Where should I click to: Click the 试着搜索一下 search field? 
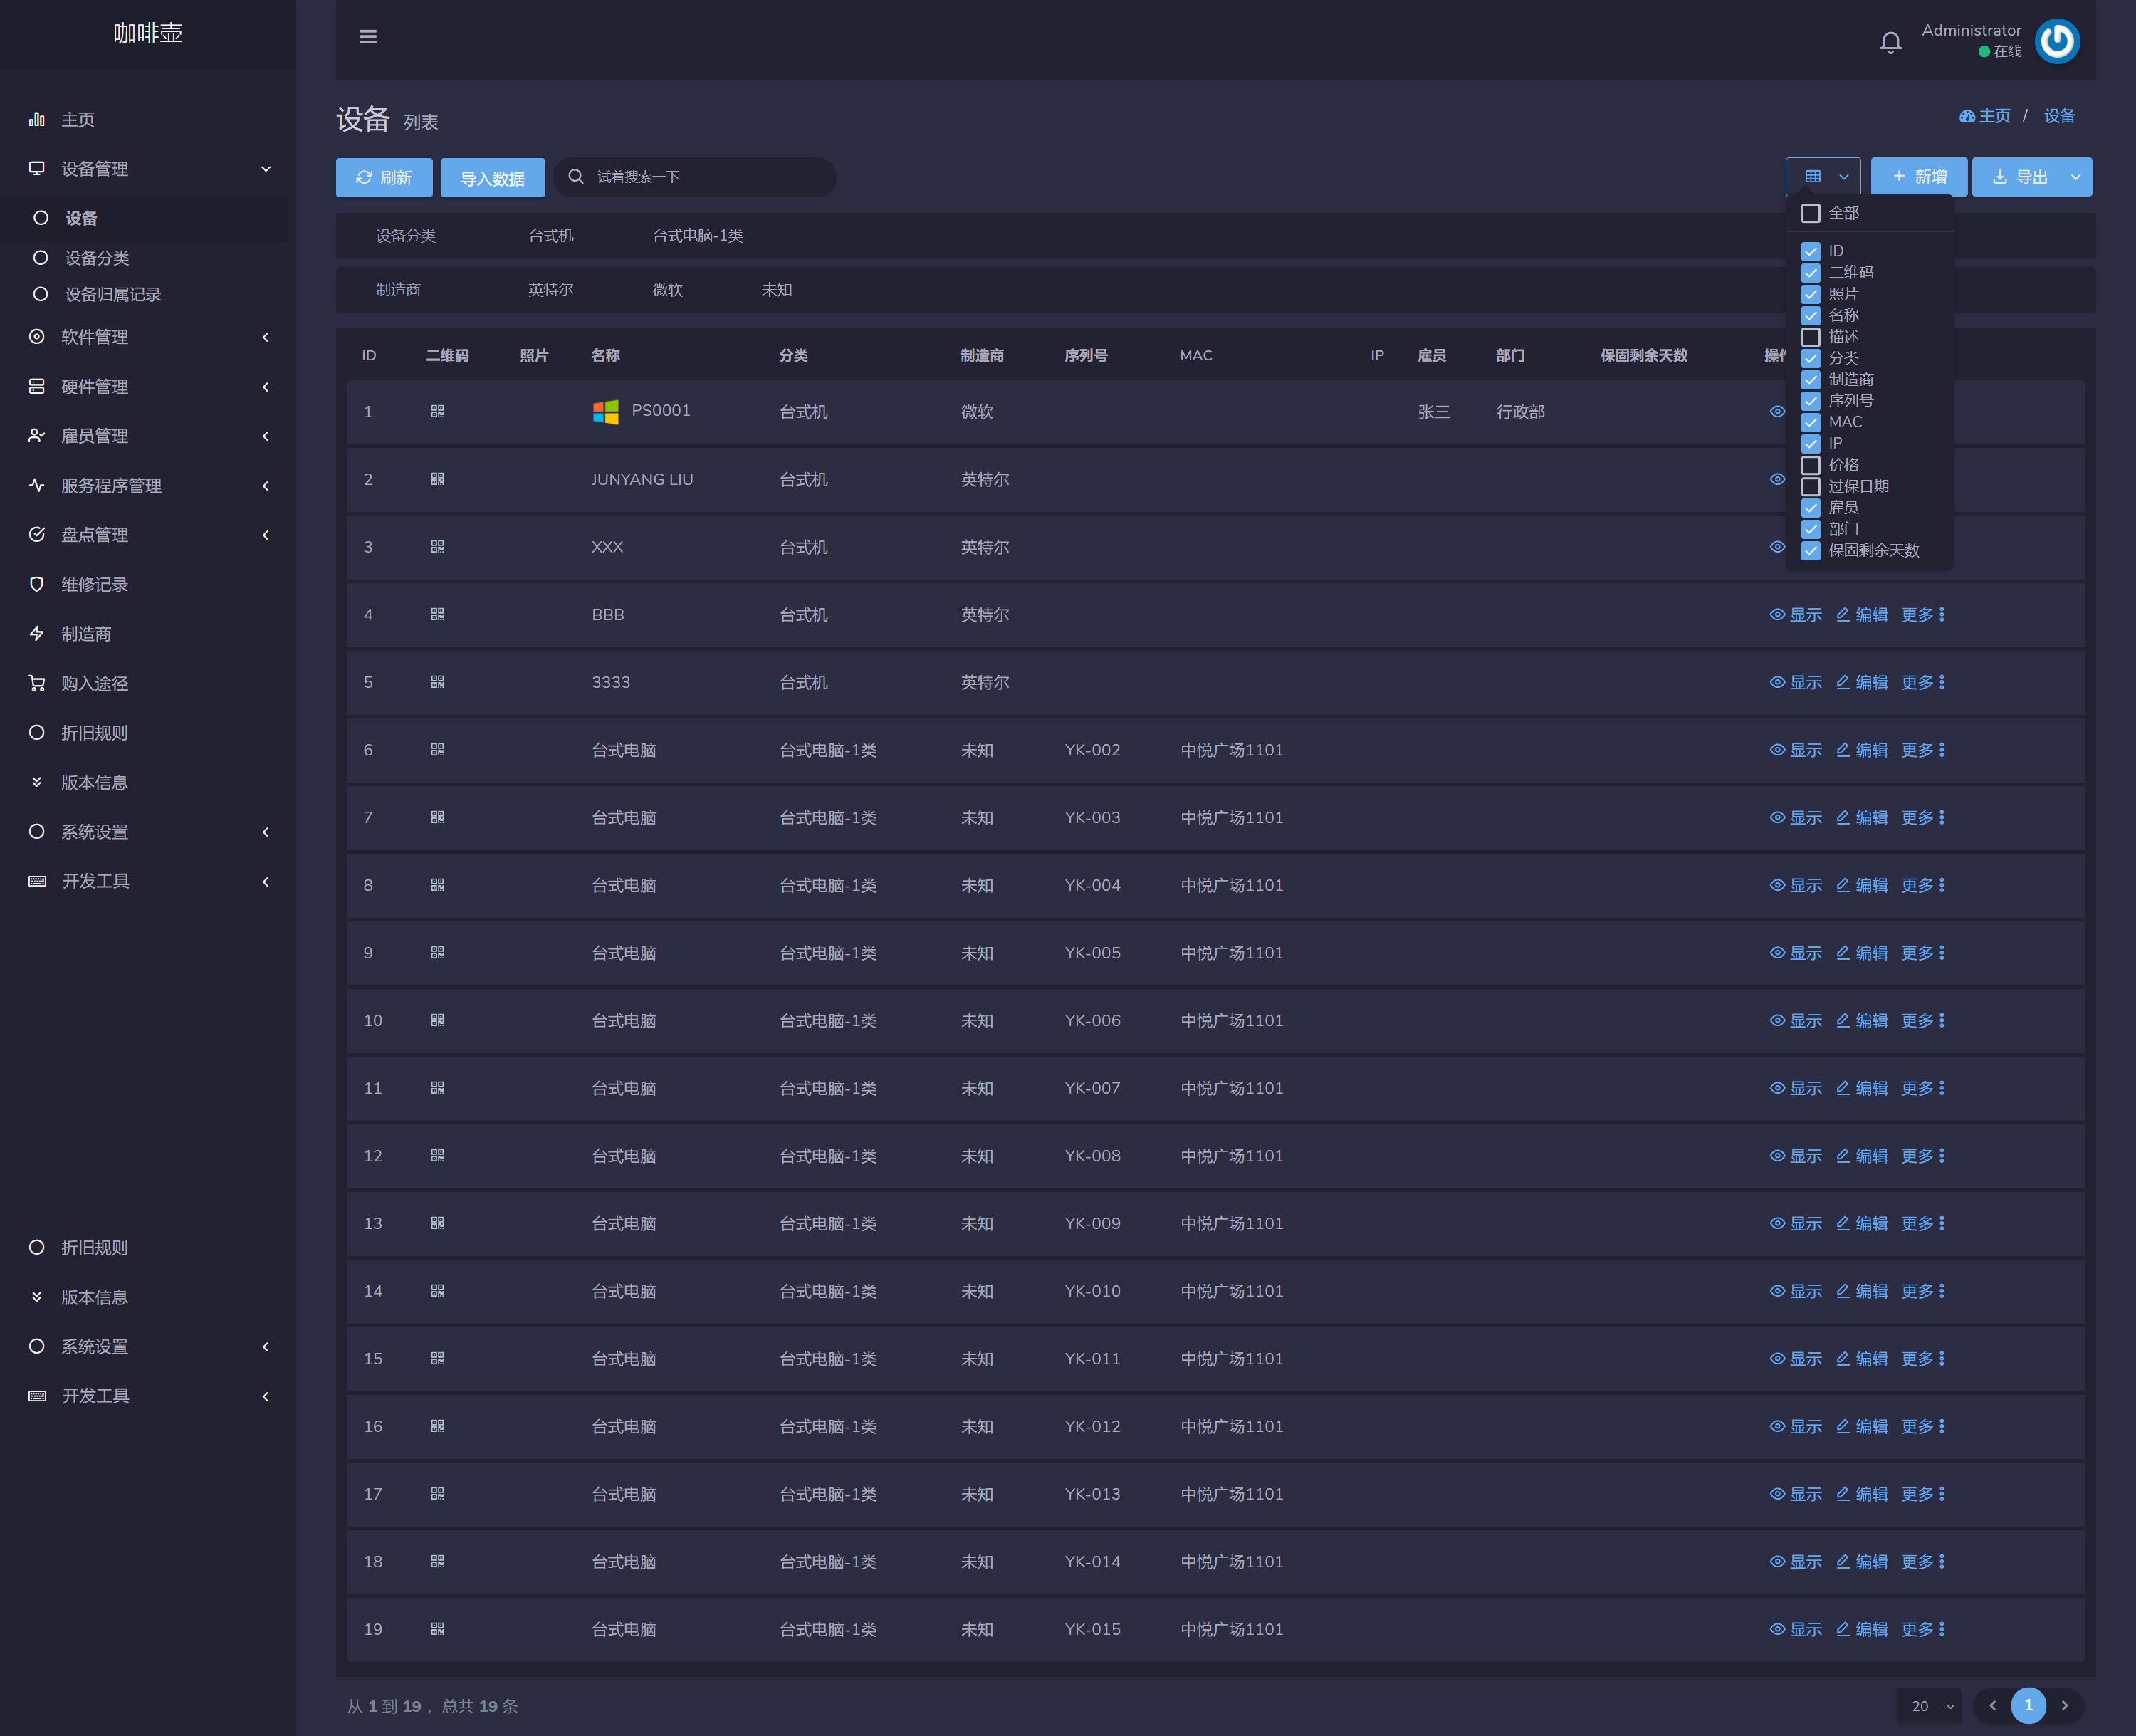click(x=700, y=177)
